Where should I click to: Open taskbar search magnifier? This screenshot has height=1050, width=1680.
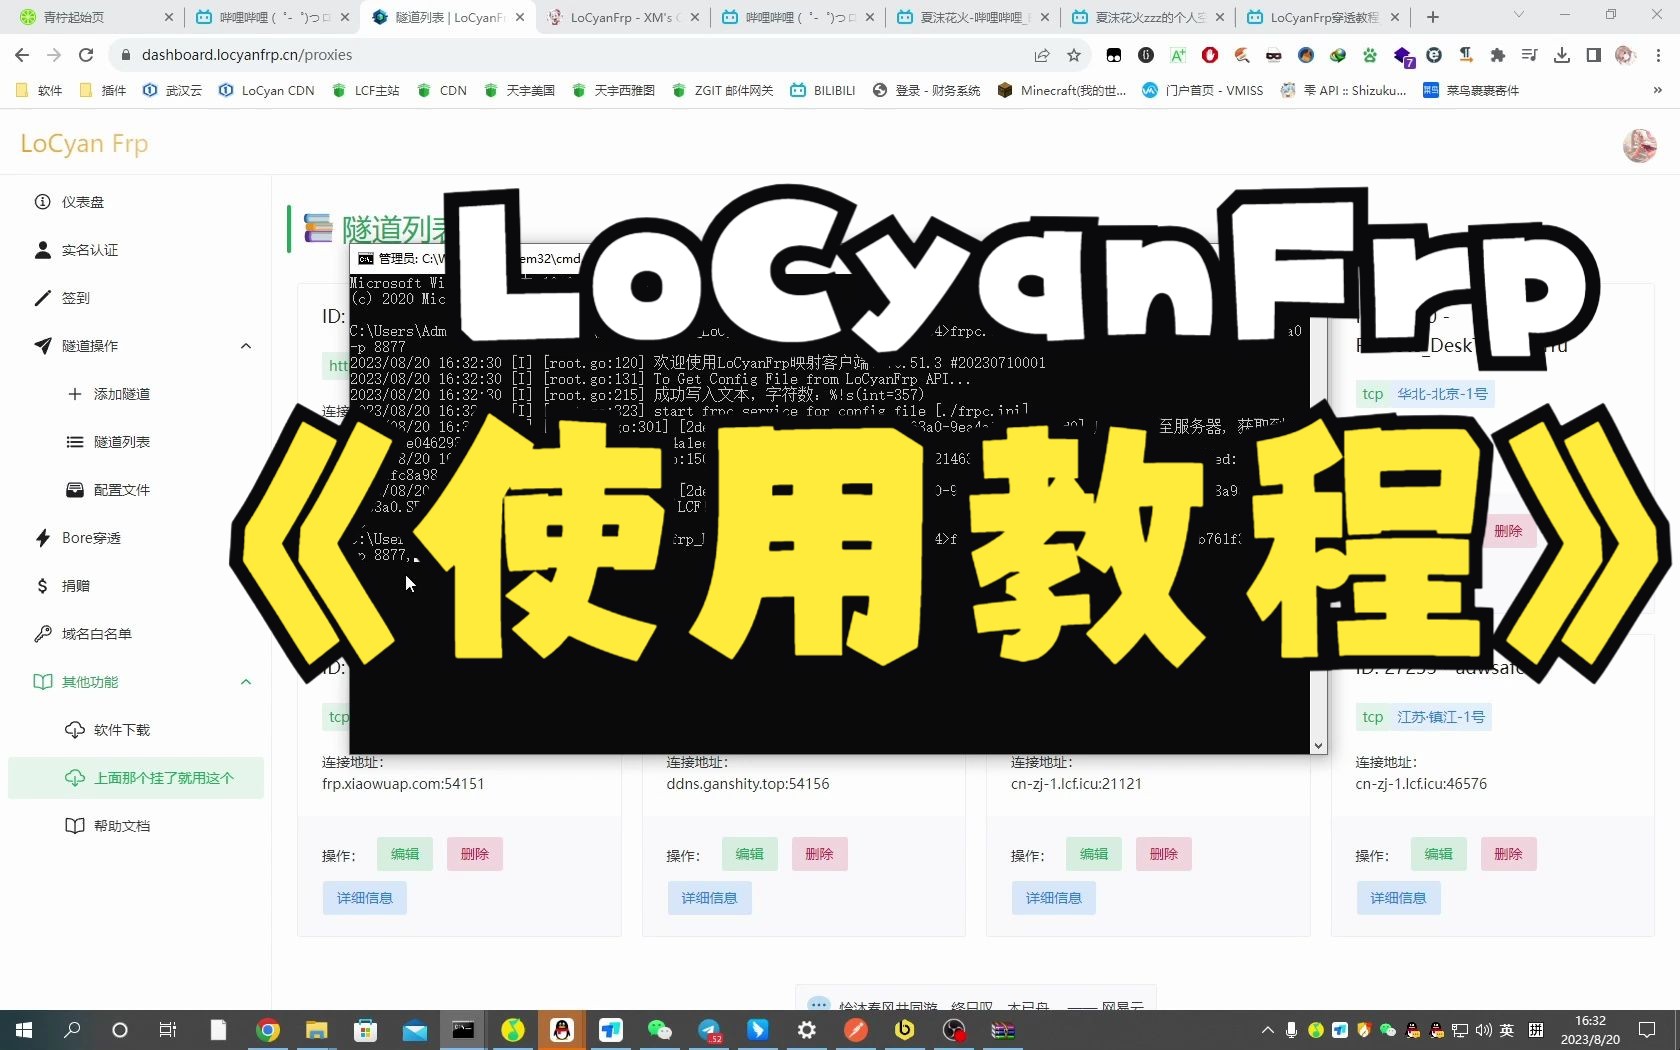[72, 1030]
